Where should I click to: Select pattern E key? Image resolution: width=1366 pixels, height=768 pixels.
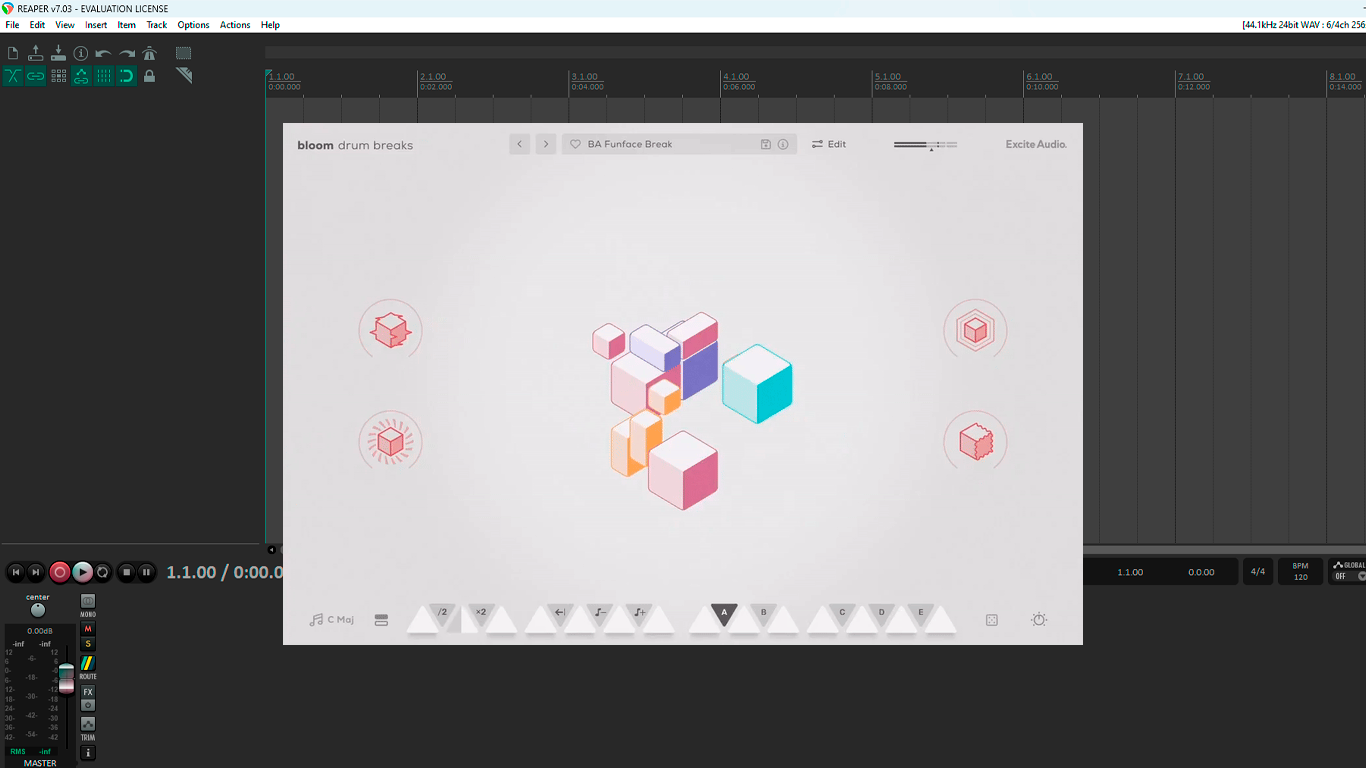tap(921, 613)
